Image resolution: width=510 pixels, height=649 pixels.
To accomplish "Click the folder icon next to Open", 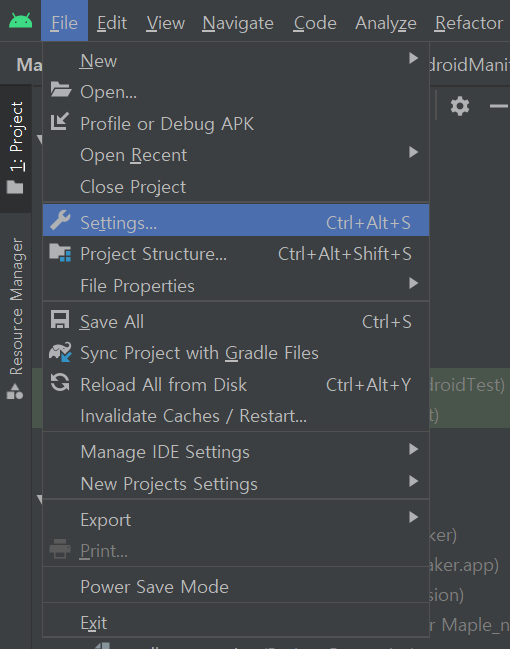I will (x=60, y=89).
